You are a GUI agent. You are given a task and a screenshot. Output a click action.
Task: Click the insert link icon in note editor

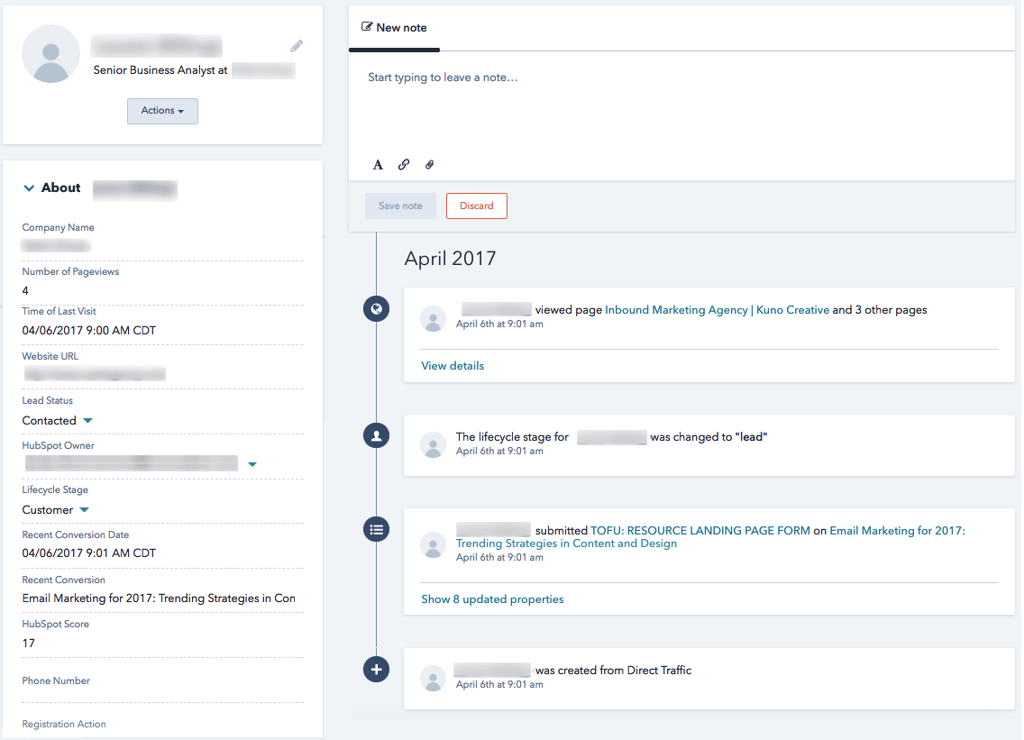[x=404, y=165]
